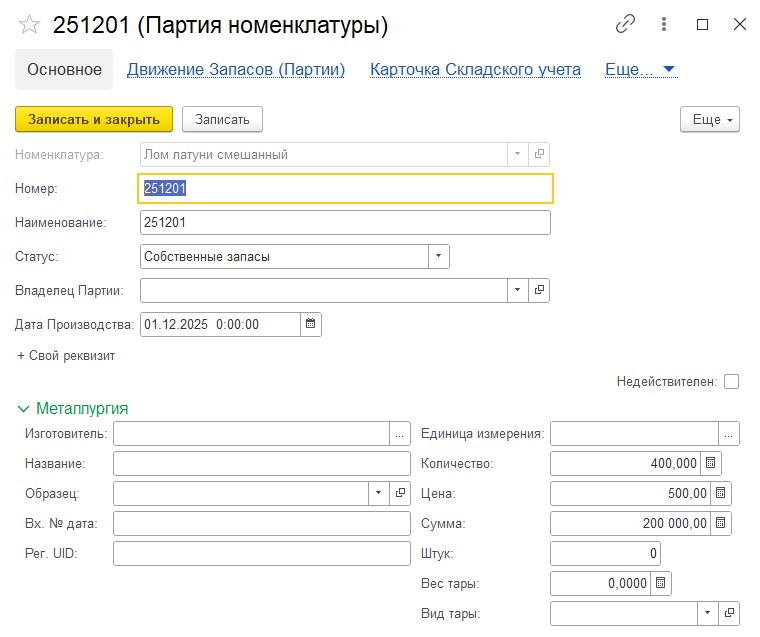Expand the Статус dropdown list
Viewport: 760px width, 637px height.
coord(438,256)
